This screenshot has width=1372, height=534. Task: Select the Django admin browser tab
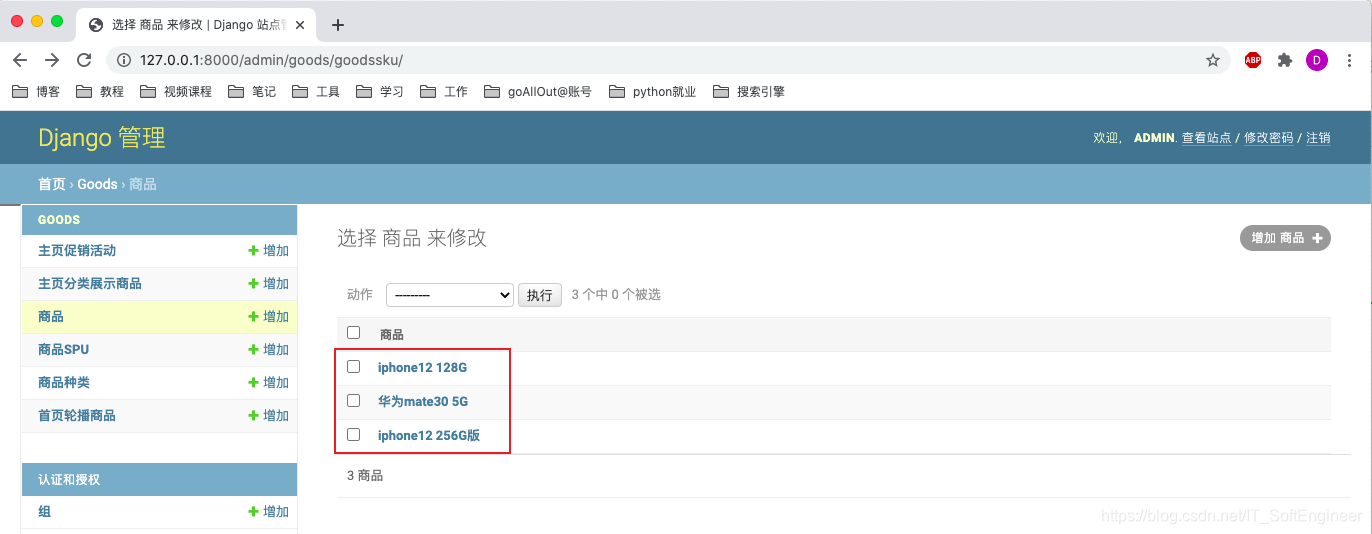click(x=198, y=25)
